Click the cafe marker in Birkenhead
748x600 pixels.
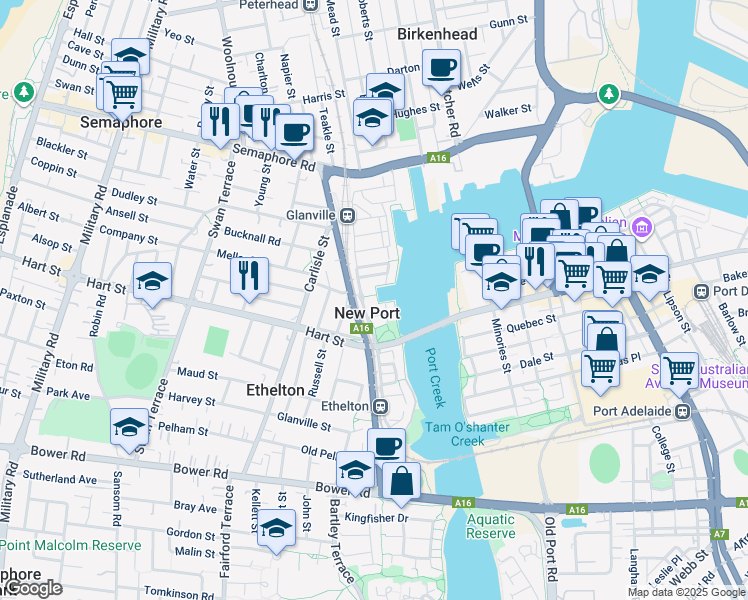tap(441, 70)
